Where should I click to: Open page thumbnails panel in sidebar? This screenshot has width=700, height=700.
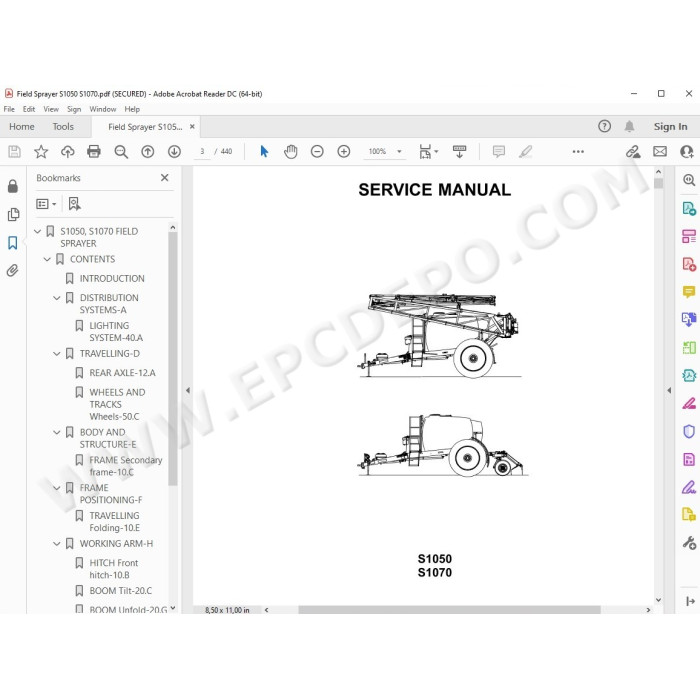(13, 215)
